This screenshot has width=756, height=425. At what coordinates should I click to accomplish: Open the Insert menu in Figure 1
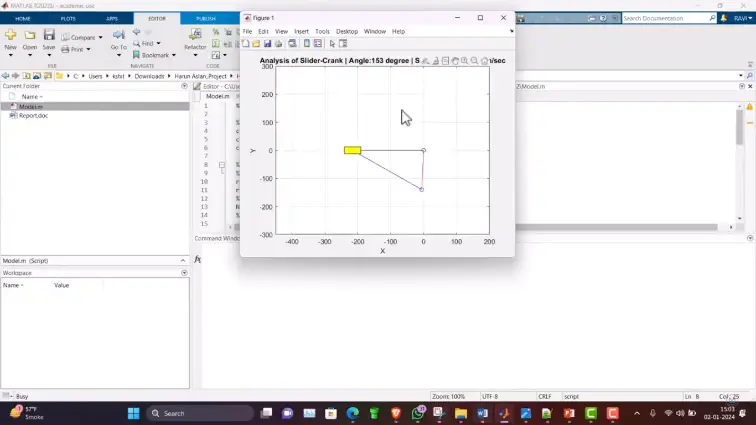tap(301, 31)
